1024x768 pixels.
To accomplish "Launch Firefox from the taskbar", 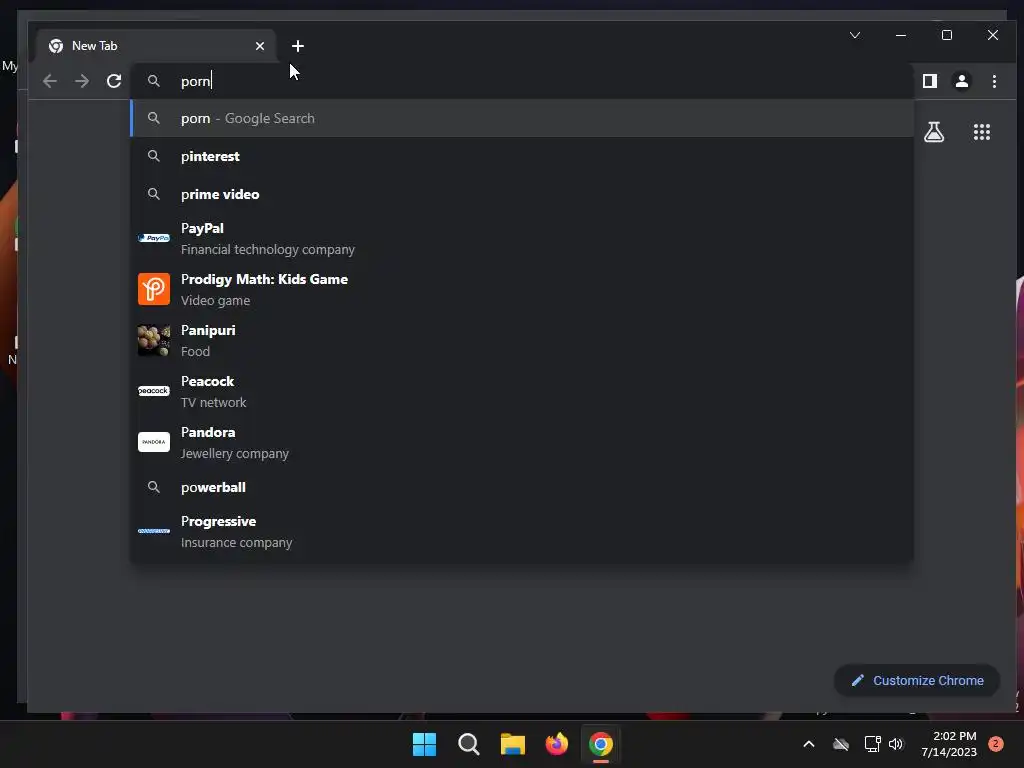I will coord(556,744).
